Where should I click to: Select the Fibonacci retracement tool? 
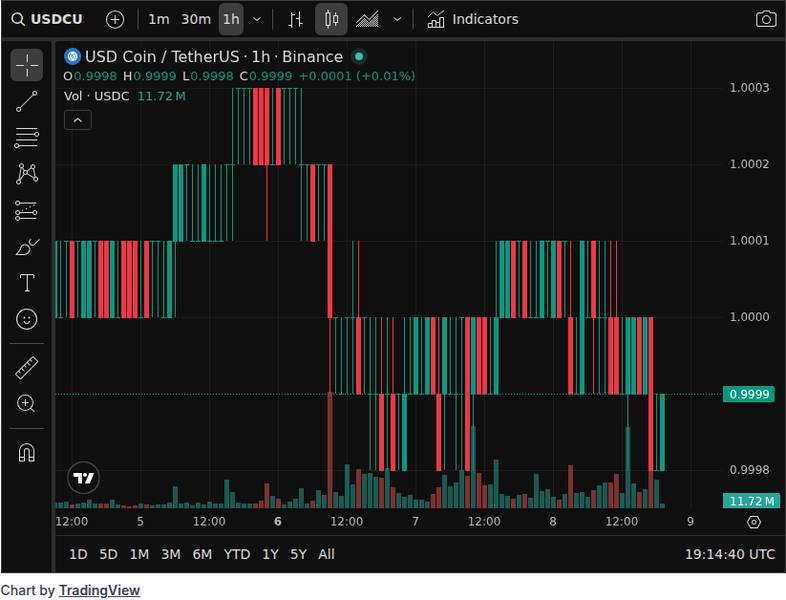(27, 138)
